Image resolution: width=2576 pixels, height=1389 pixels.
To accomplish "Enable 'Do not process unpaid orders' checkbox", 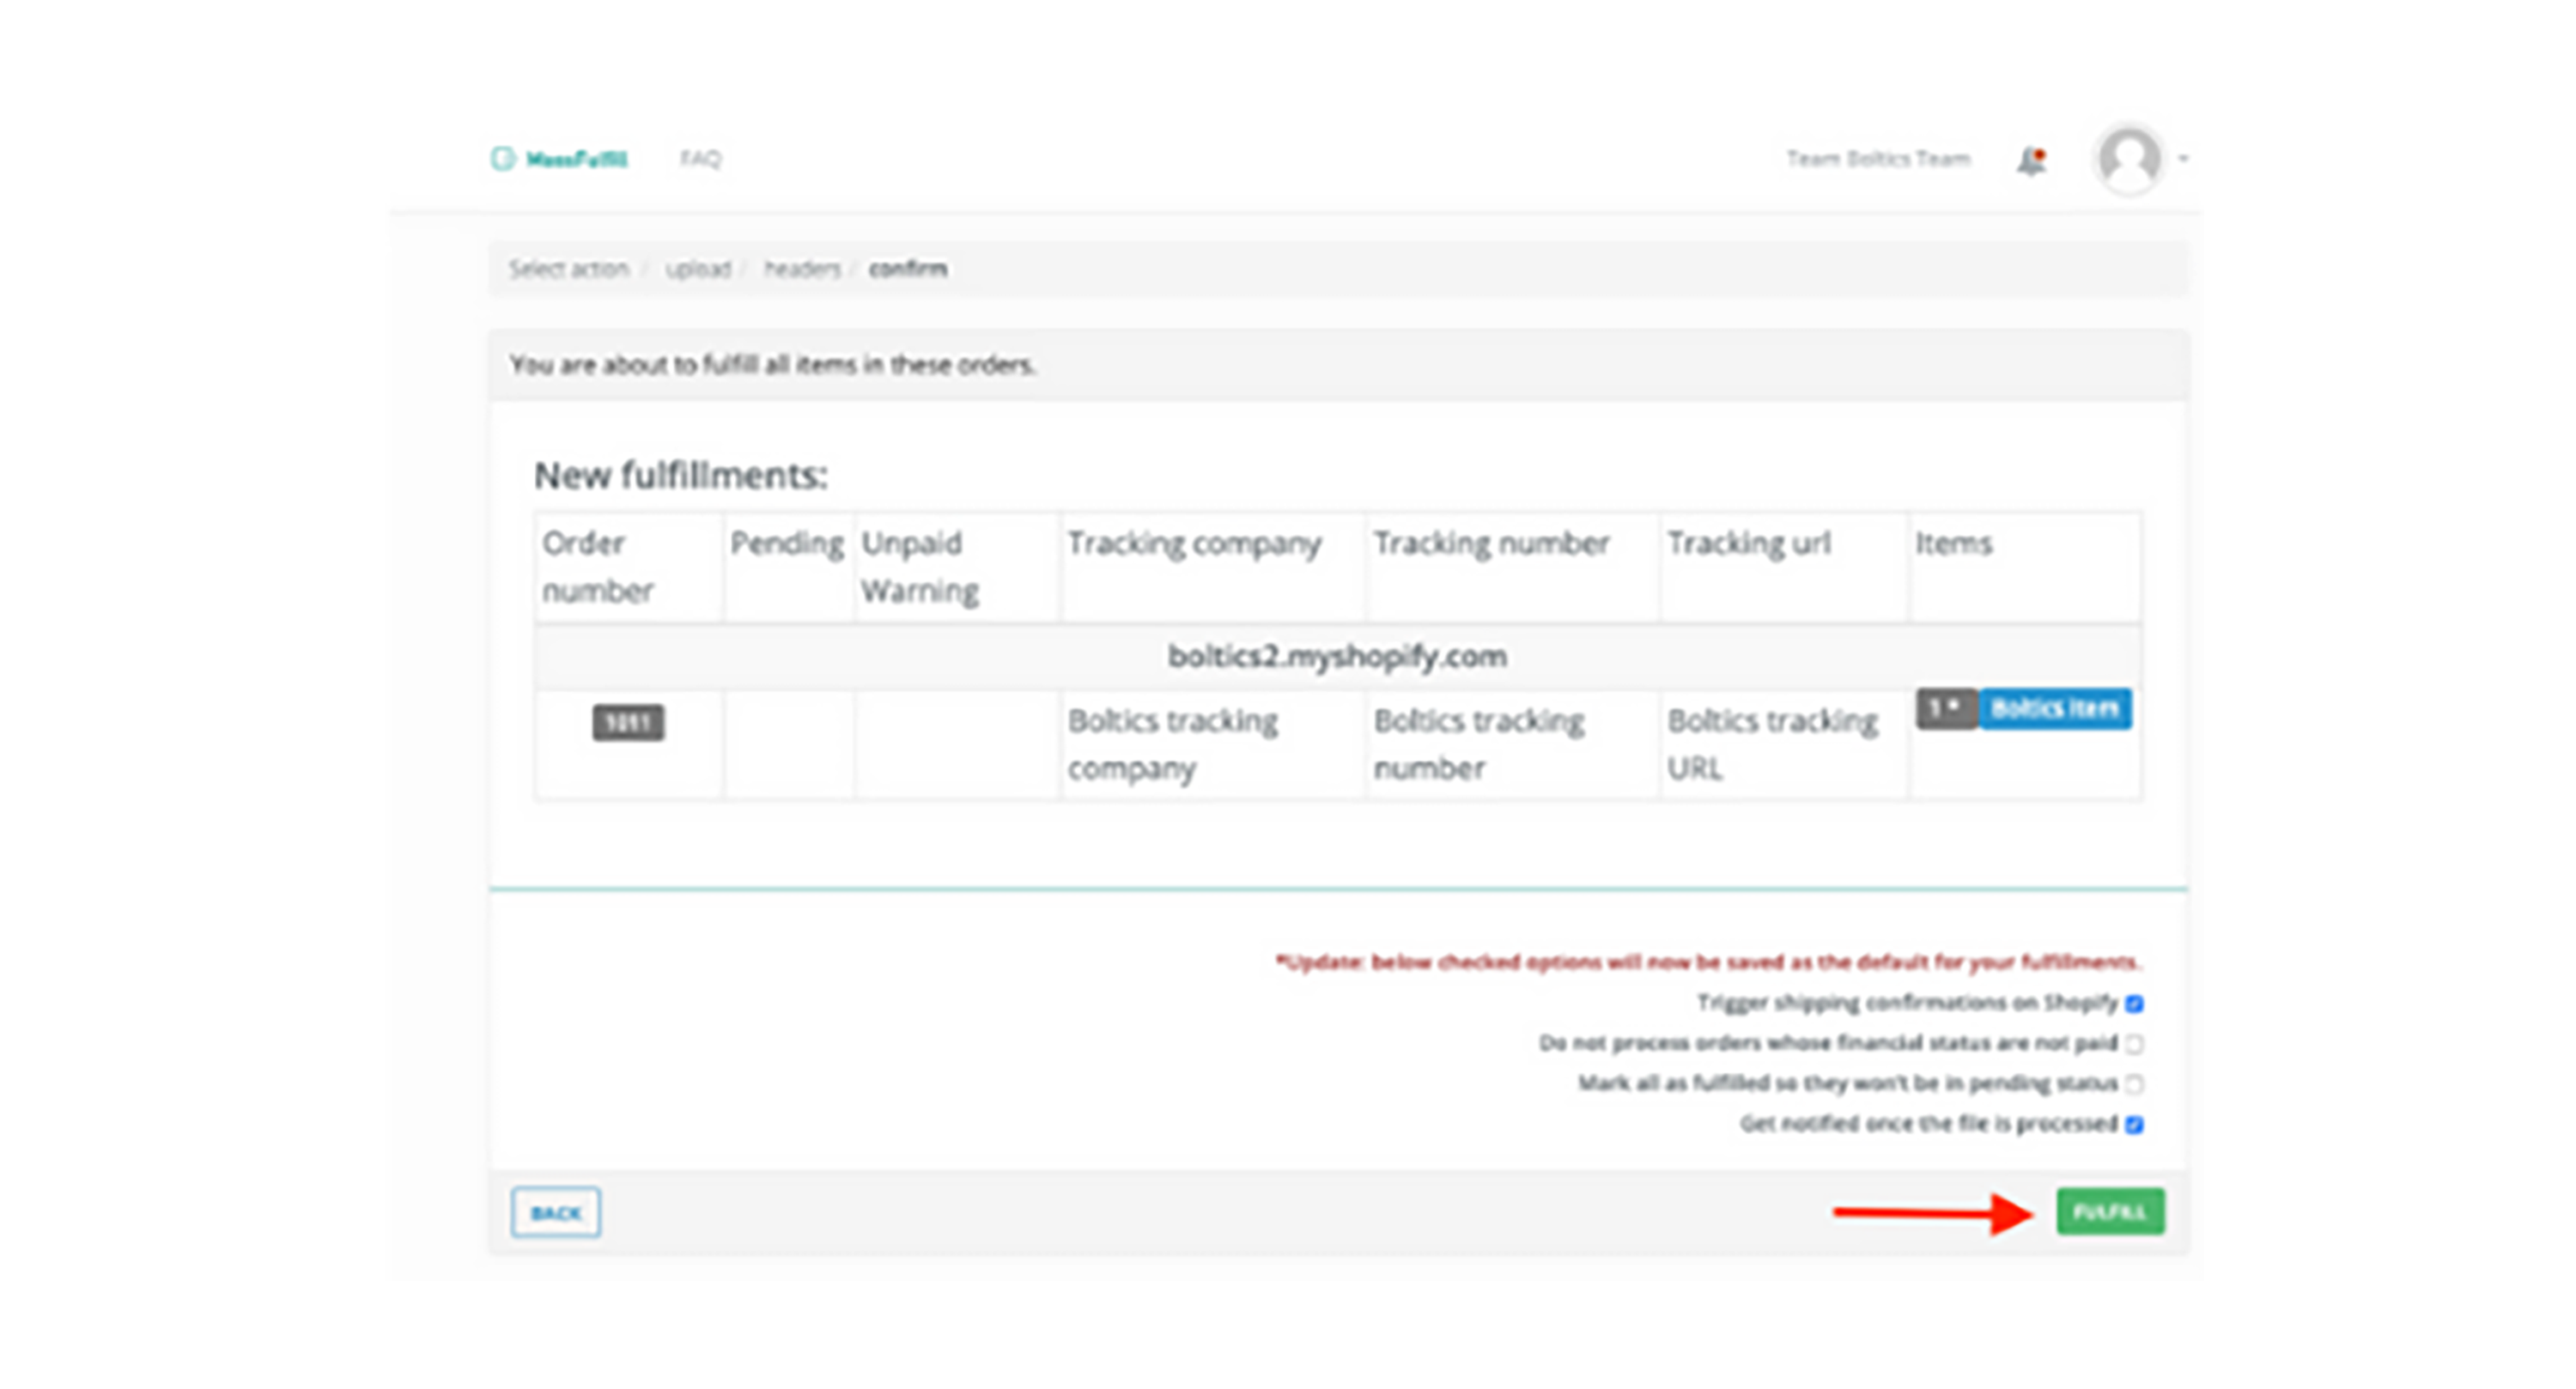I will (2134, 1044).
